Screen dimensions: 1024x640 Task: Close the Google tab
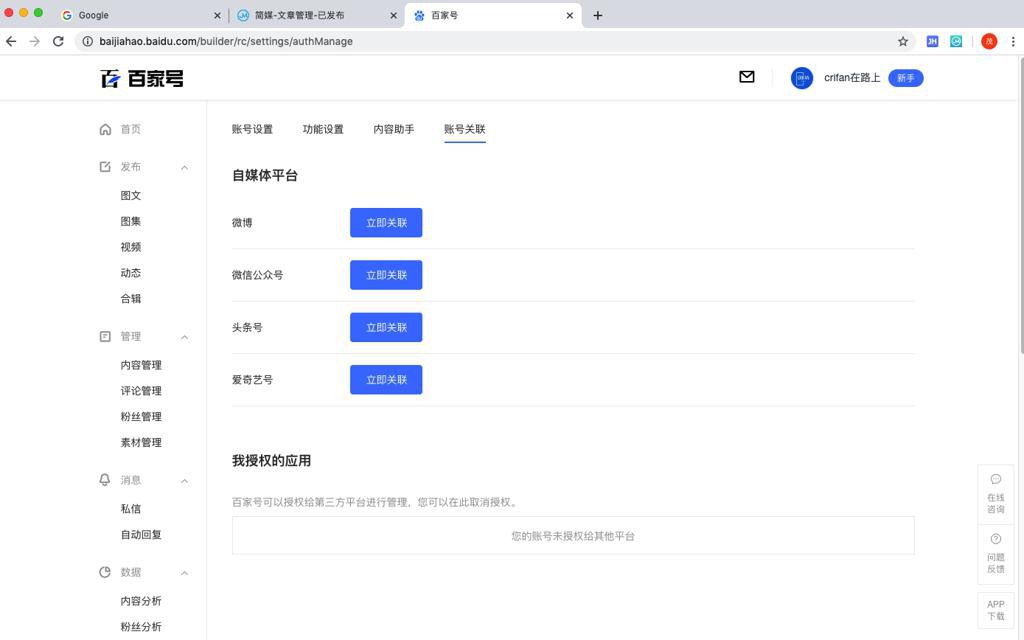click(x=217, y=15)
